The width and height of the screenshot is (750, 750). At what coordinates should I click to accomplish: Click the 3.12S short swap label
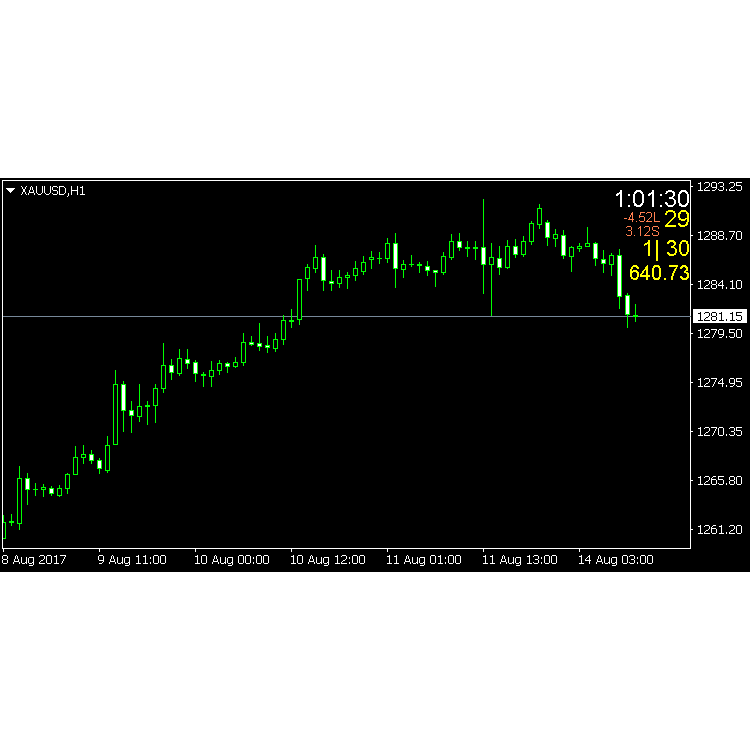click(642, 232)
